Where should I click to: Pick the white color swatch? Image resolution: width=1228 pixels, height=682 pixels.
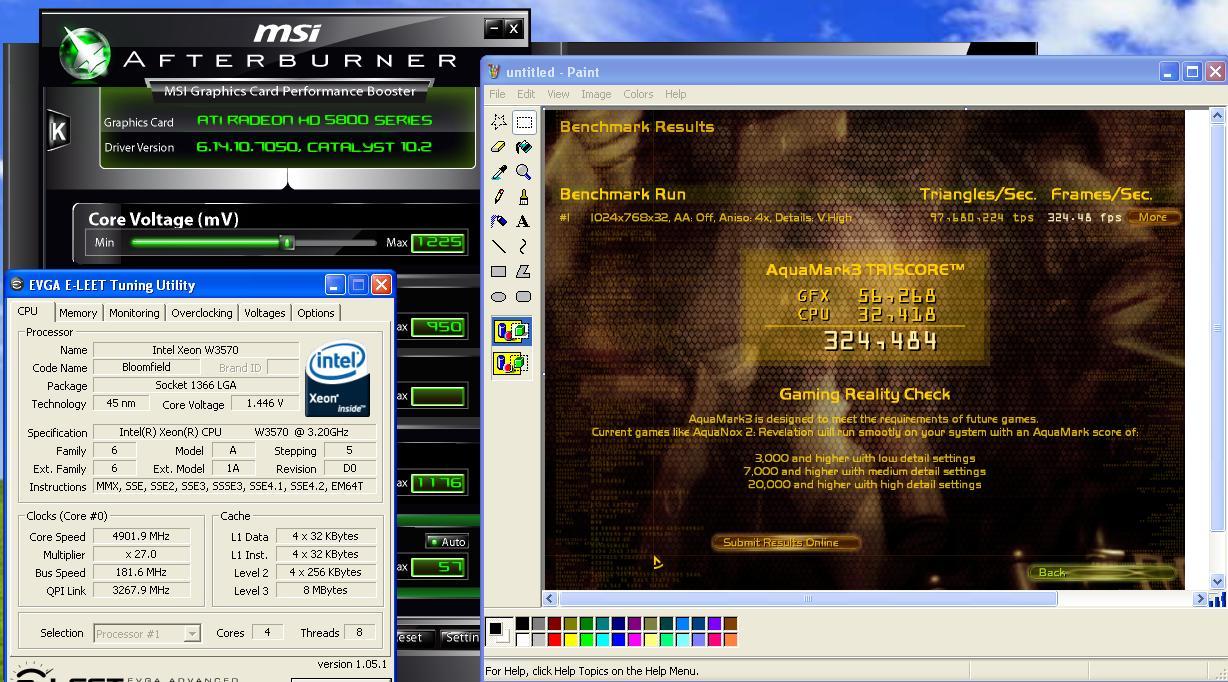pos(522,640)
